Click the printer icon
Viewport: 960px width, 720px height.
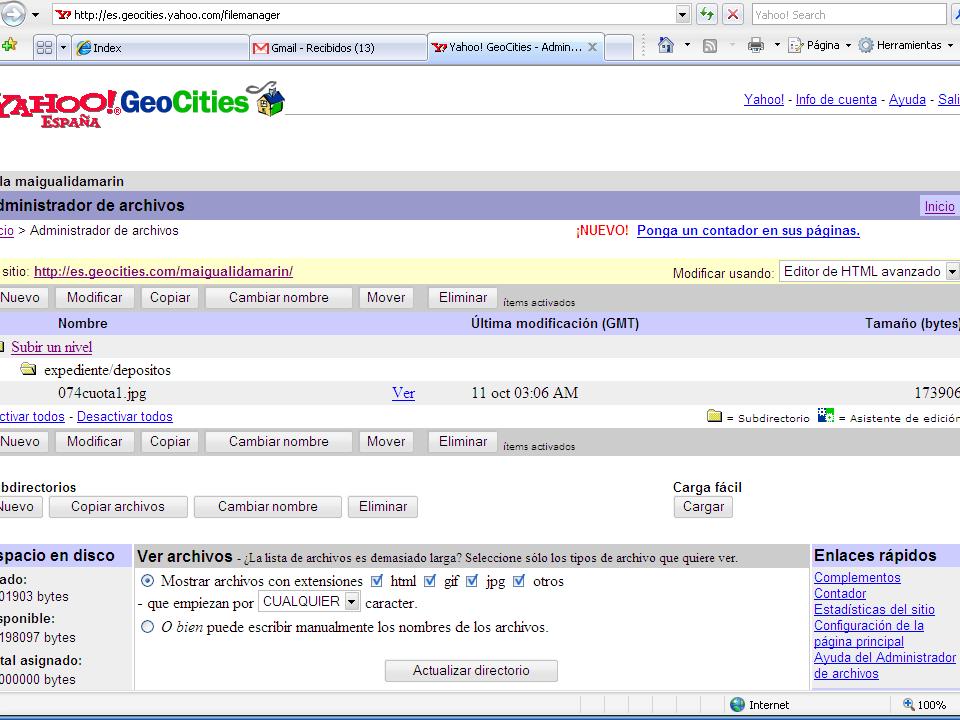756,45
